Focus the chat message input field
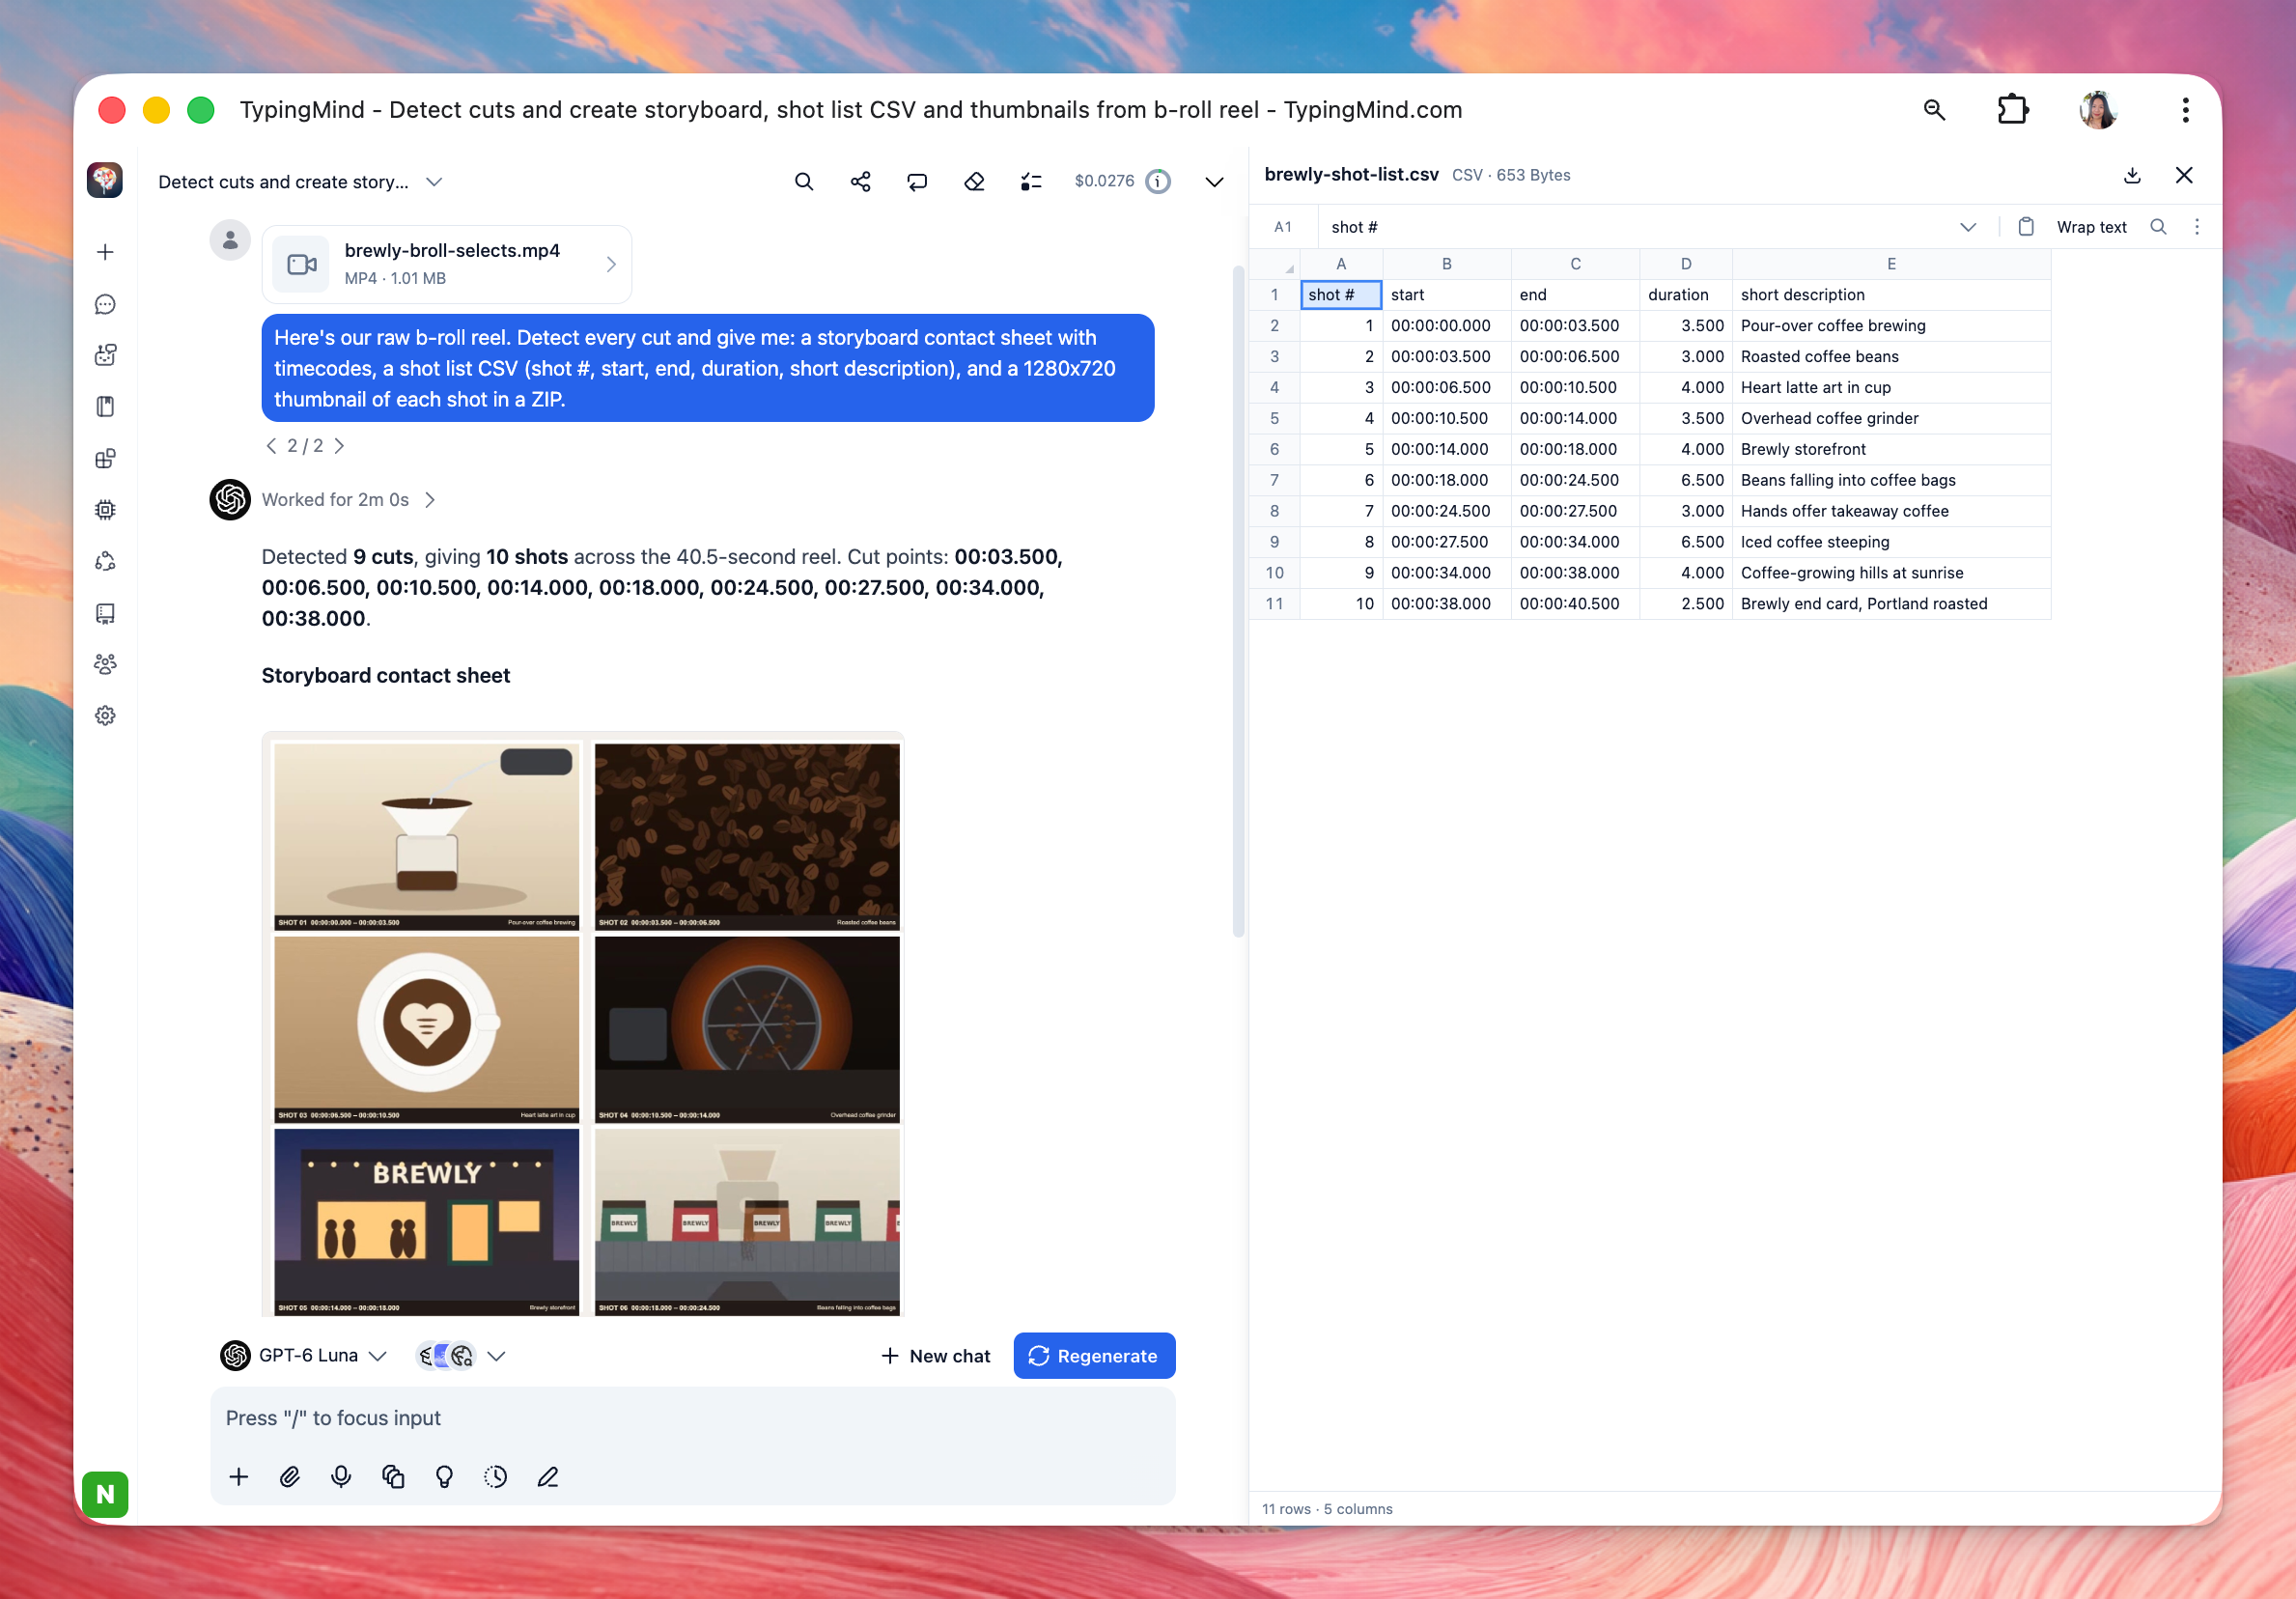 click(x=692, y=1417)
